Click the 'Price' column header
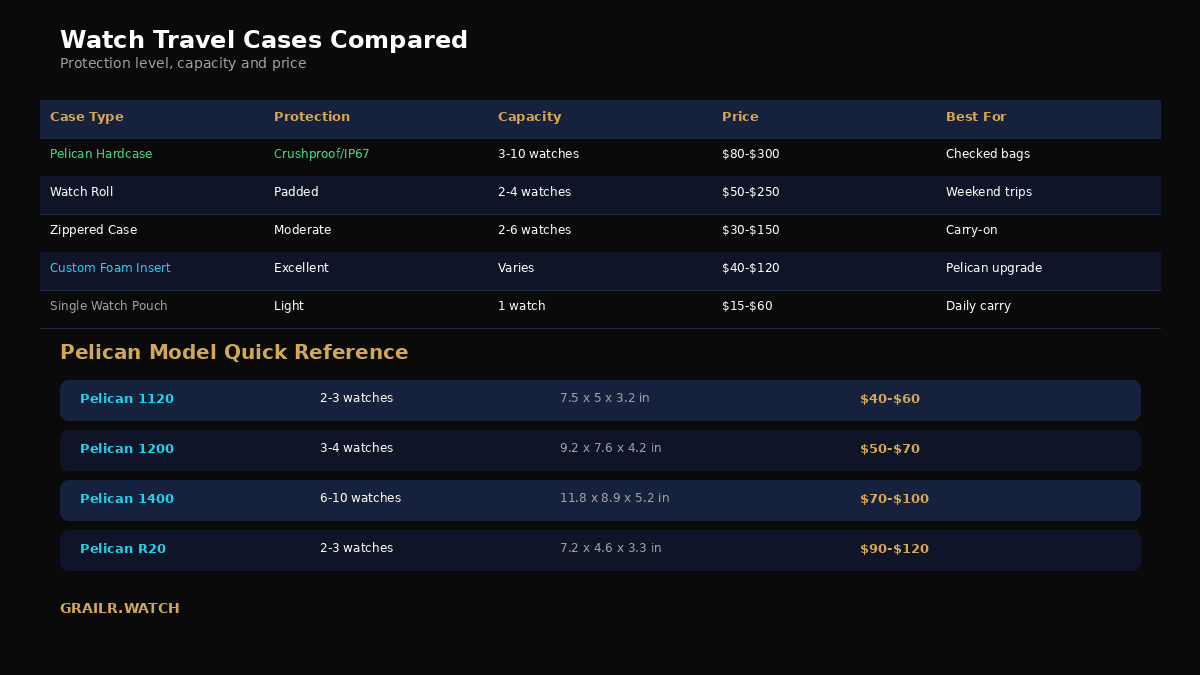The image size is (1200, 675). pyautogui.click(x=740, y=117)
